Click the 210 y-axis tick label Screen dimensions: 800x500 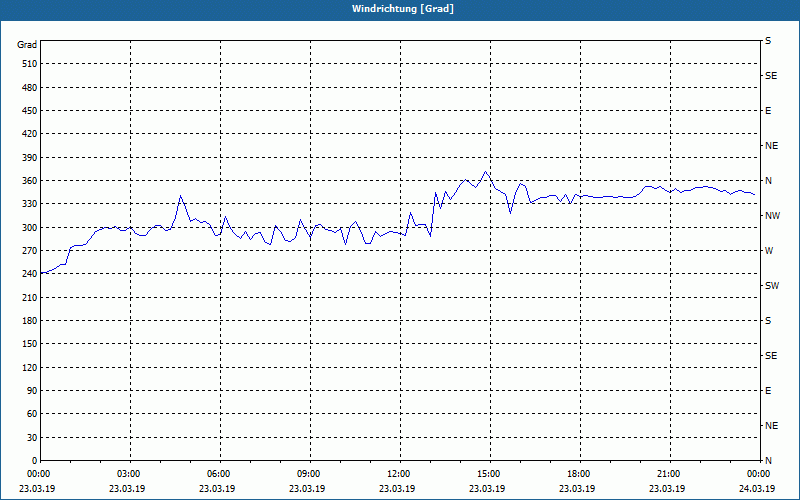pyautogui.click(x=30, y=297)
